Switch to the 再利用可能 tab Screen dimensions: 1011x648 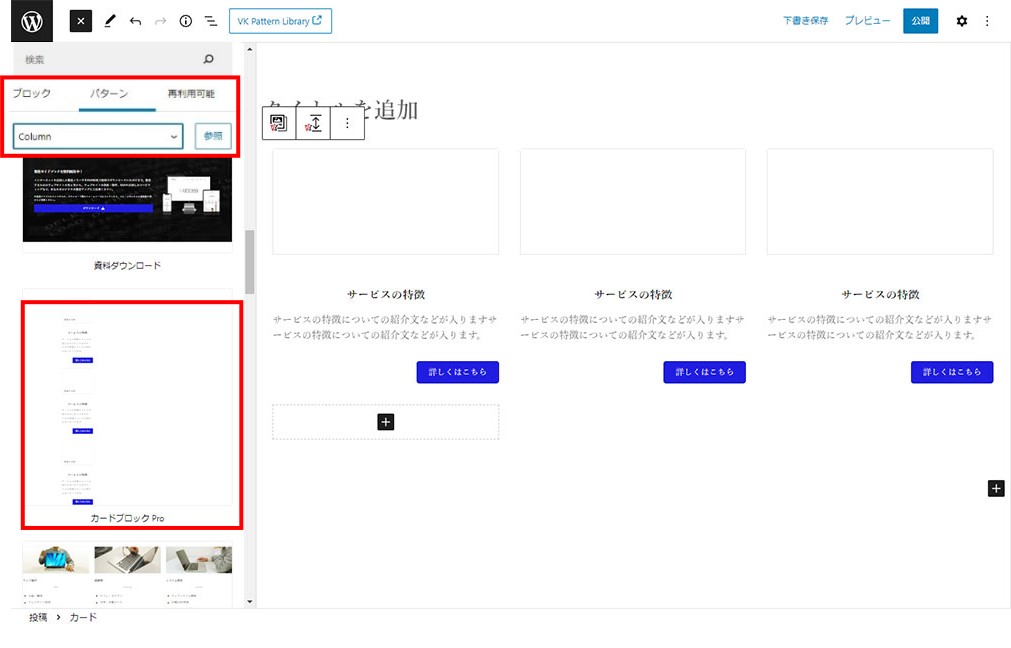click(190, 94)
